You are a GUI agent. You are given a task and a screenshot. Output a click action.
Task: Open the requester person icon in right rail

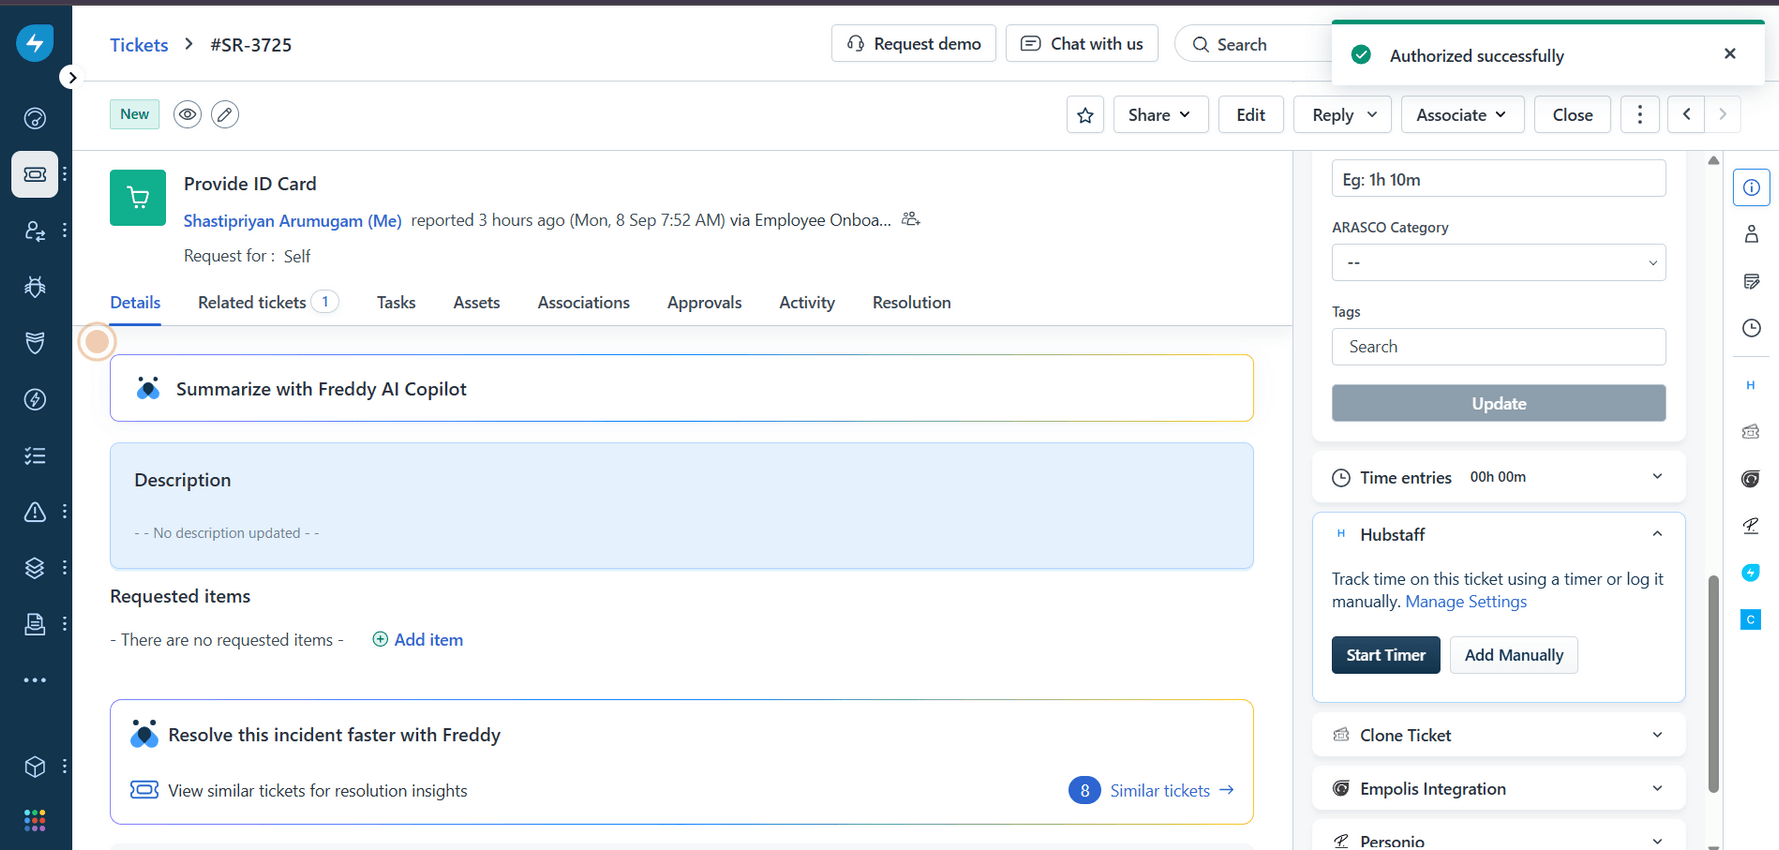(1751, 234)
